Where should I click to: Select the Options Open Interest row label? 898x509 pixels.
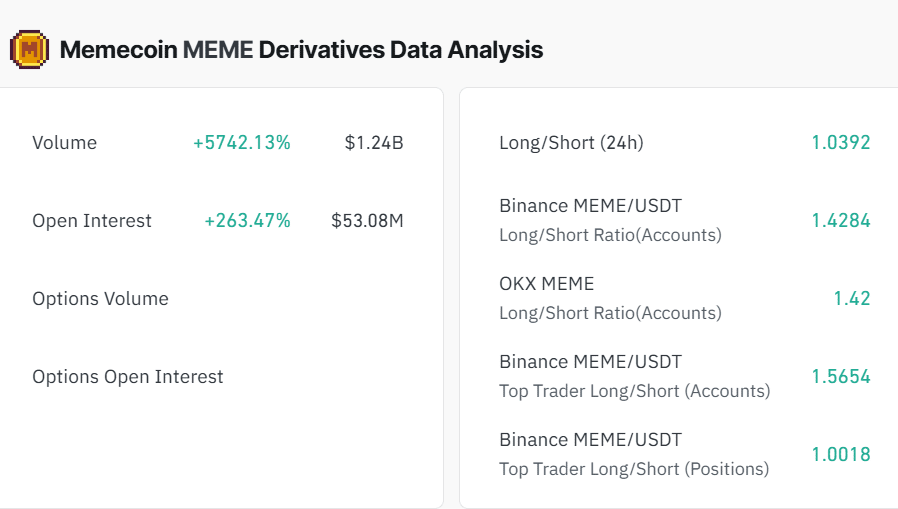[128, 377]
